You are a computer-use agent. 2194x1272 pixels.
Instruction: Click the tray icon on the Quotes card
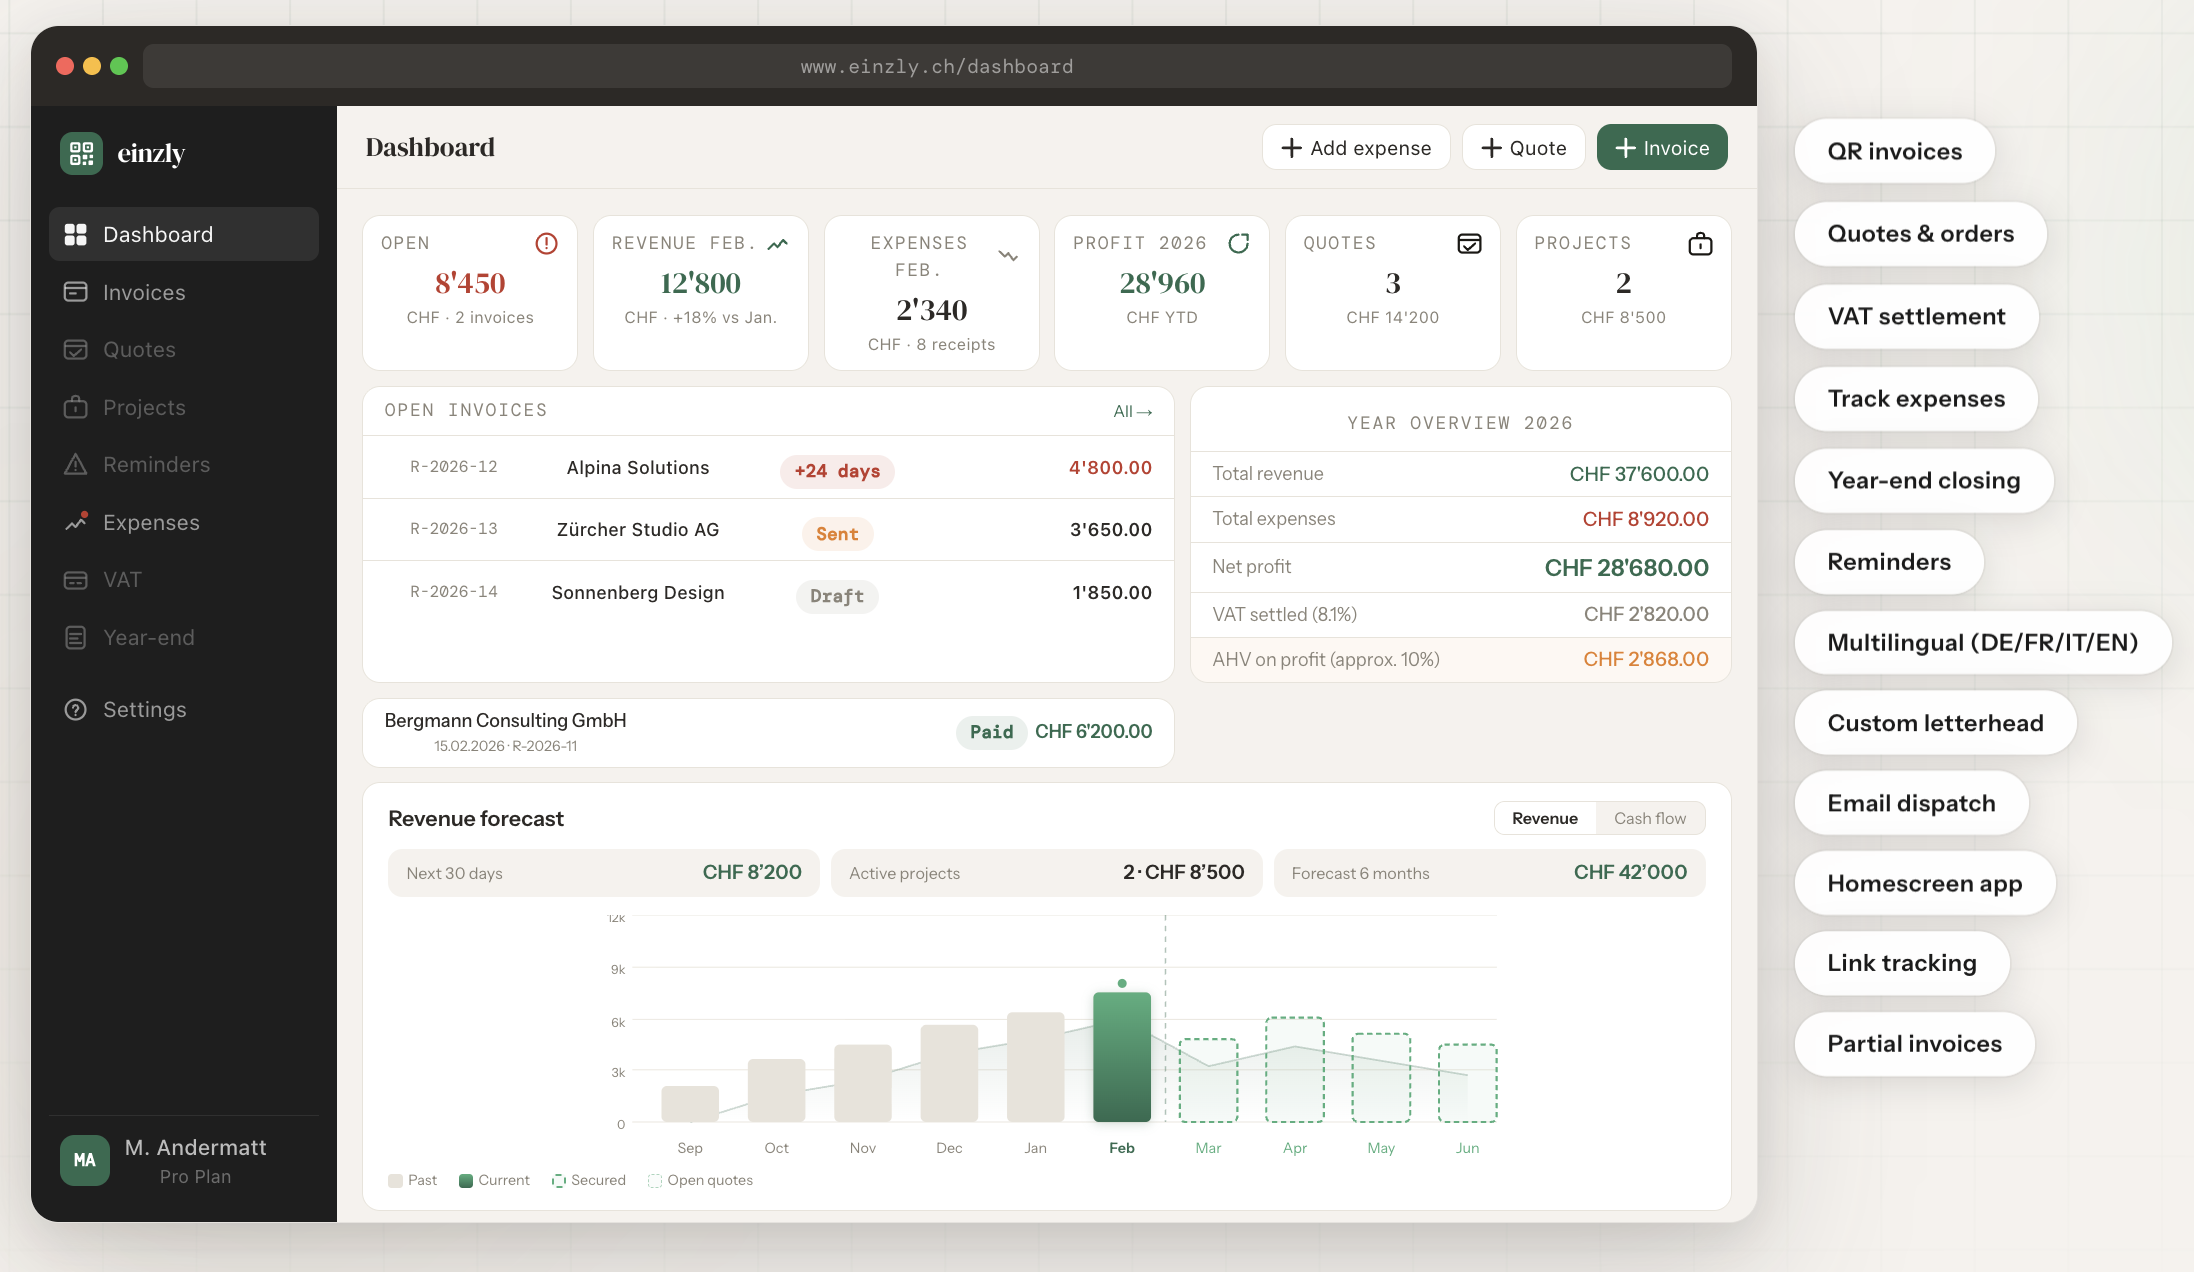tap(1469, 243)
